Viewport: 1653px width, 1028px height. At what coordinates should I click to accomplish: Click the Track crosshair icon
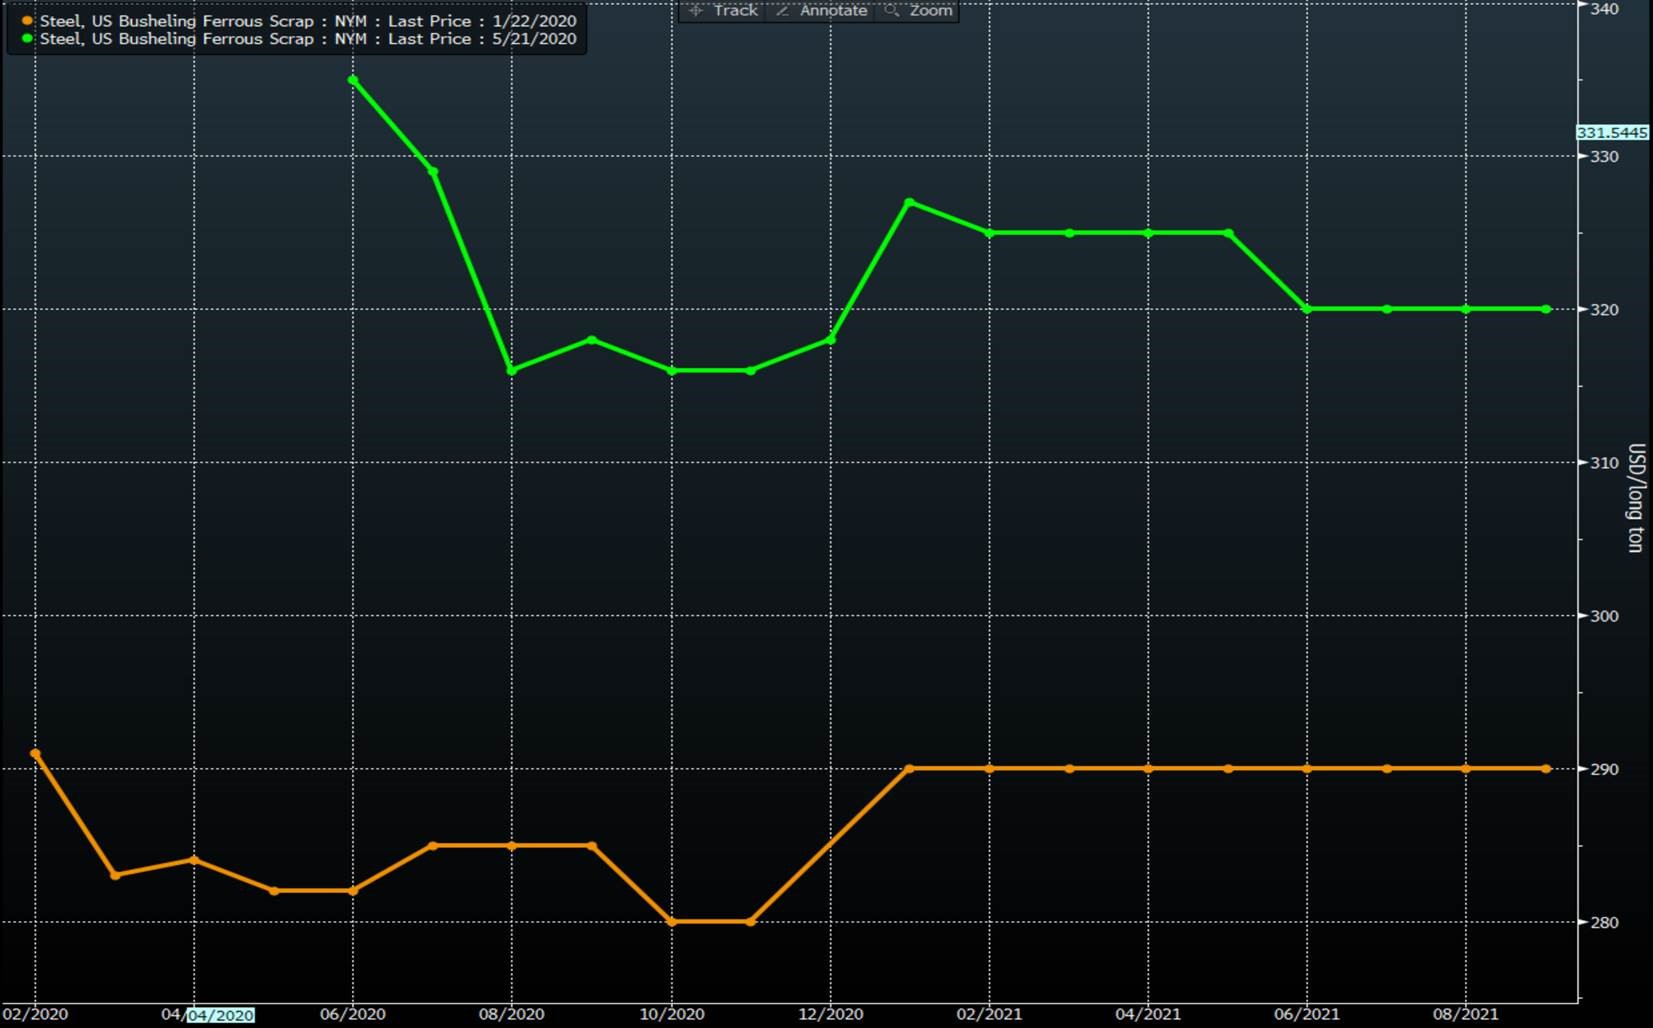[x=696, y=10]
